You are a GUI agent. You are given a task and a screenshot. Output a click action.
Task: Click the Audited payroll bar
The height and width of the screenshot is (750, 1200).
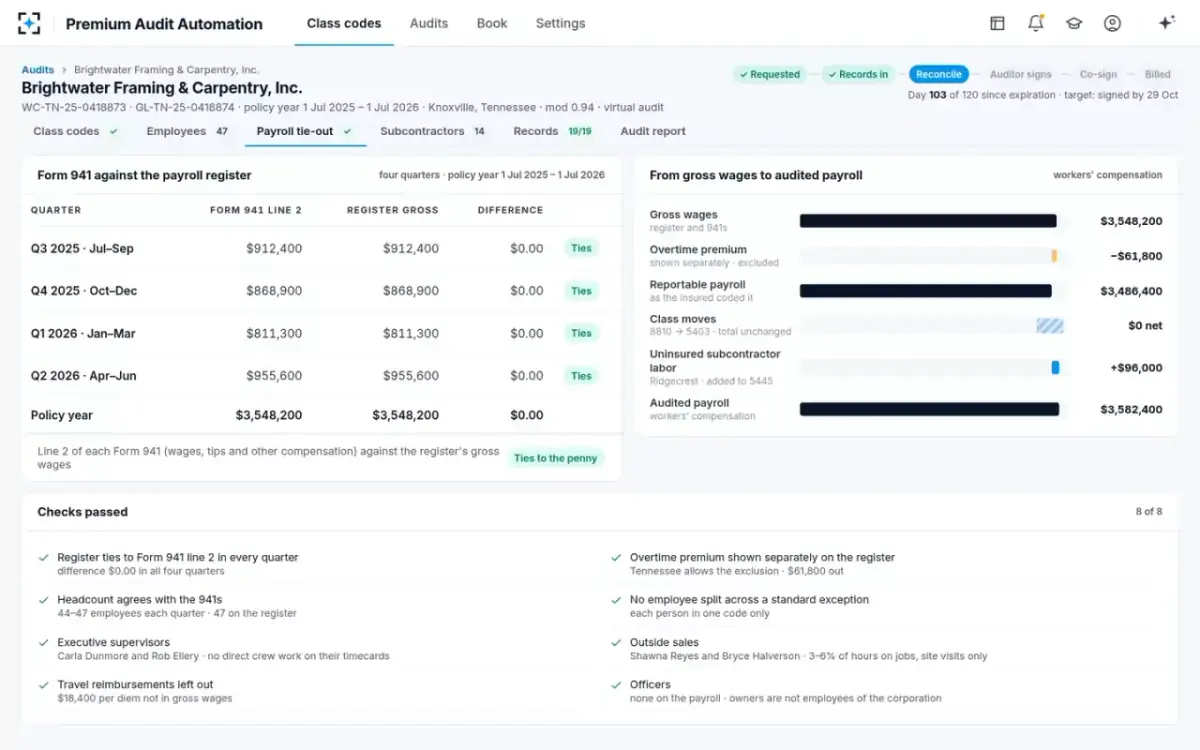coord(929,409)
